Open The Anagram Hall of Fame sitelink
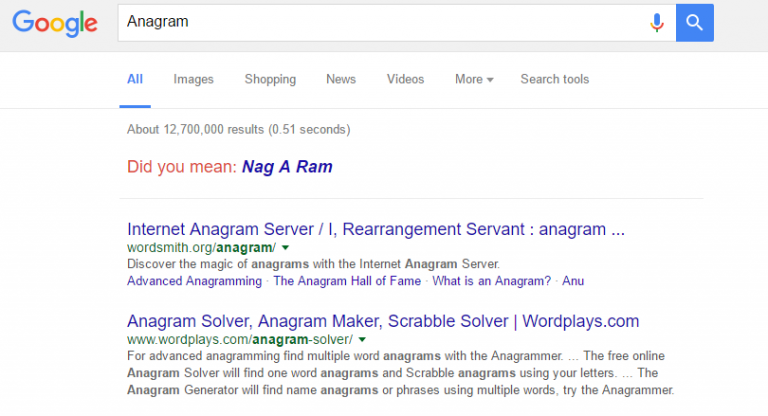Viewport: 768px width, 416px height. pos(347,281)
